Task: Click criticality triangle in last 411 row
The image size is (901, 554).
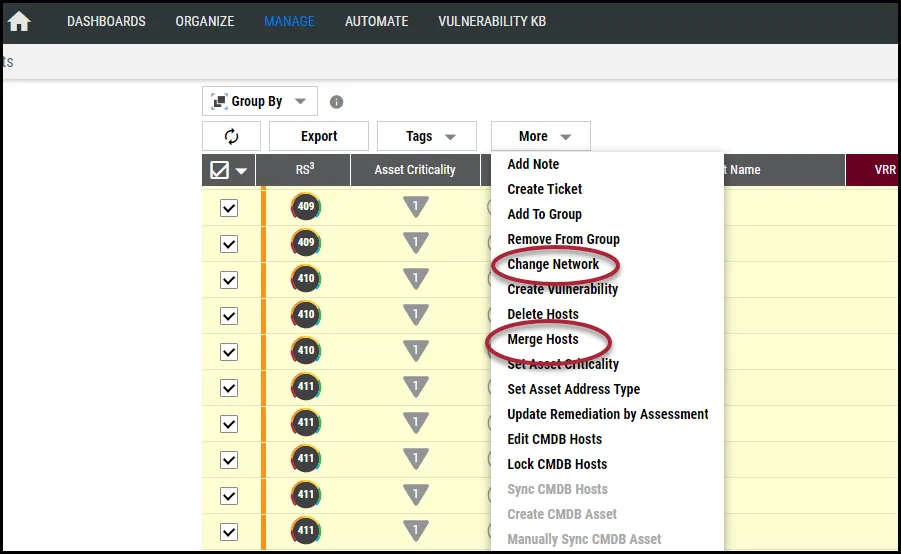Action: click(x=415, y=530)
